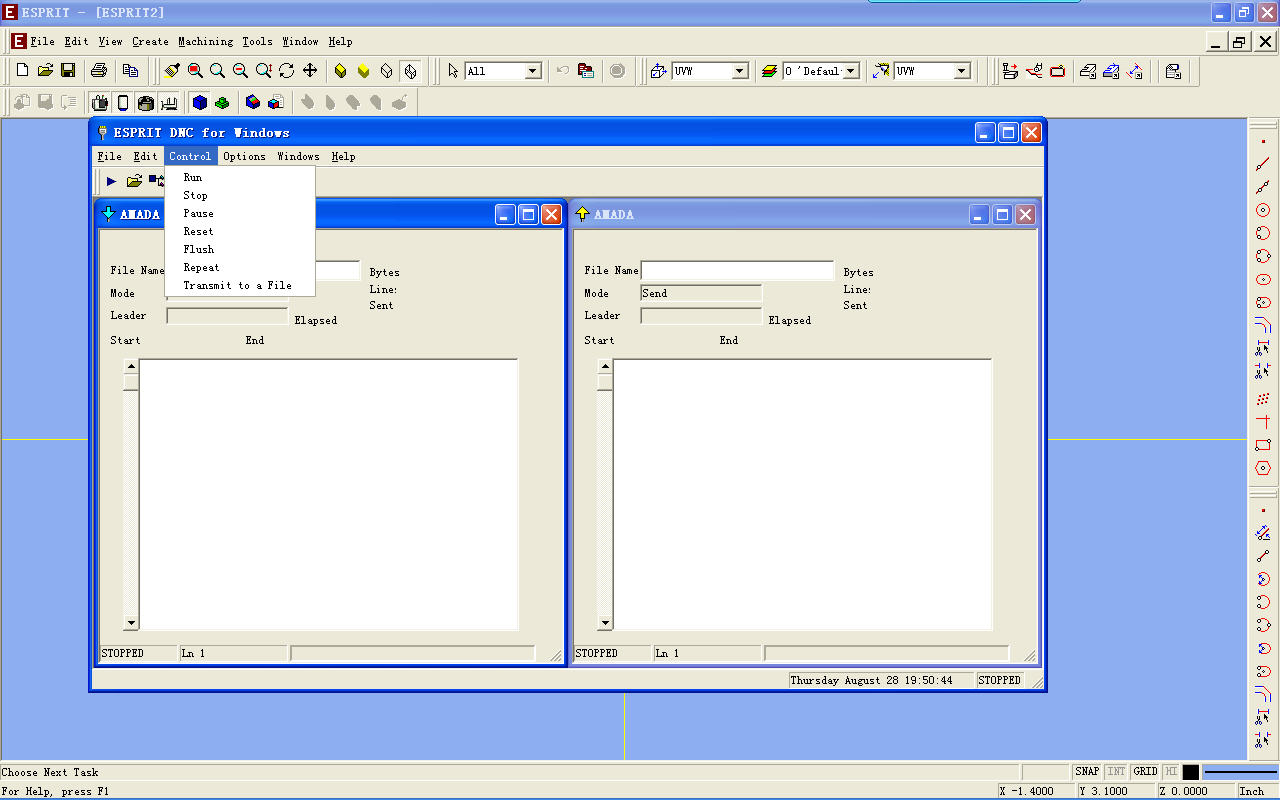Click the Redraw paintbrush icon
The image size is (1280, 800).
click(172, 70)
